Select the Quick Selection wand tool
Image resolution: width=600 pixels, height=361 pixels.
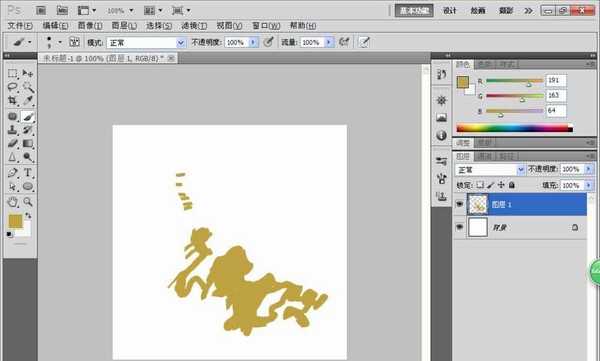coord(28,87)
